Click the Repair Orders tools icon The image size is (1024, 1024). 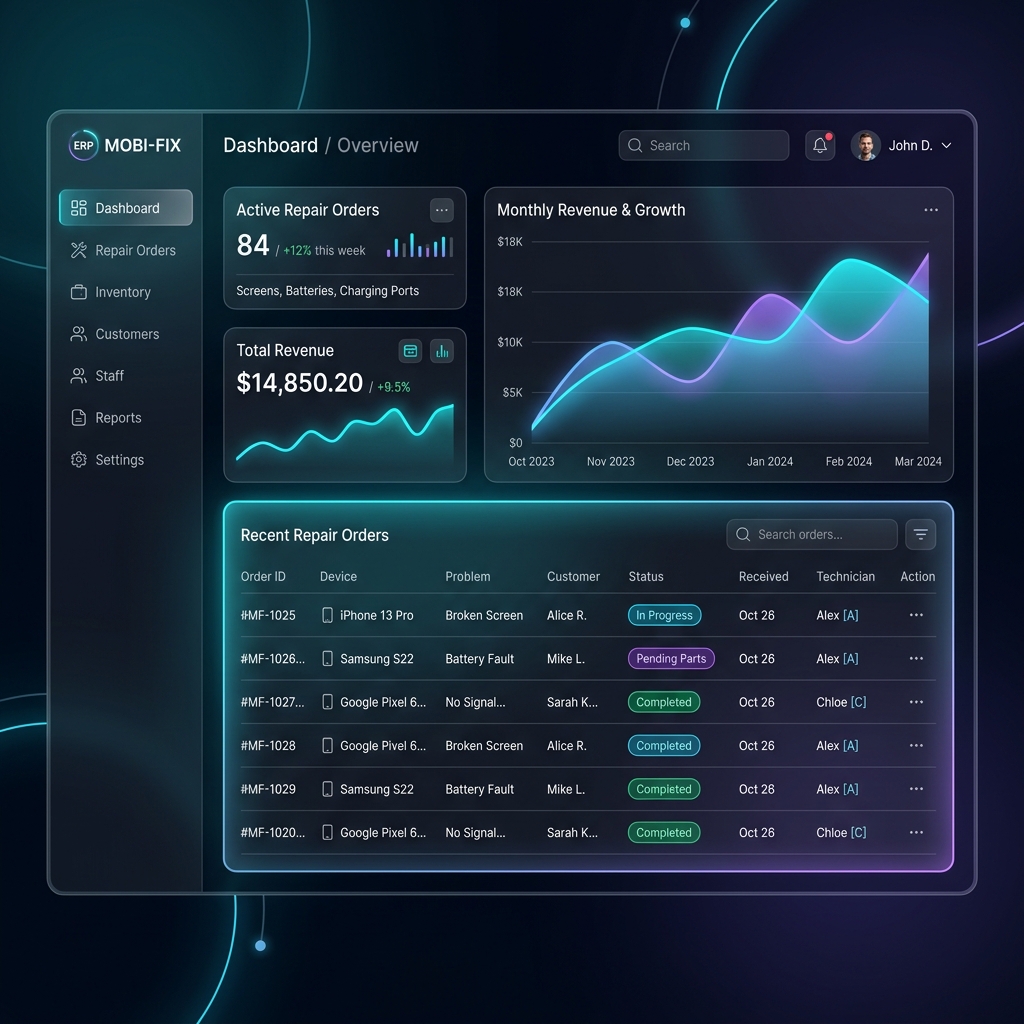click(79, 250)
